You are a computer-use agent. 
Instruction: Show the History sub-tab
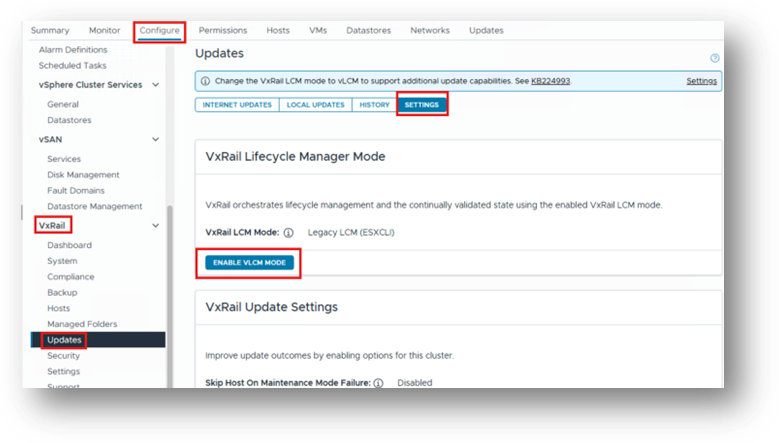point(375,105)
